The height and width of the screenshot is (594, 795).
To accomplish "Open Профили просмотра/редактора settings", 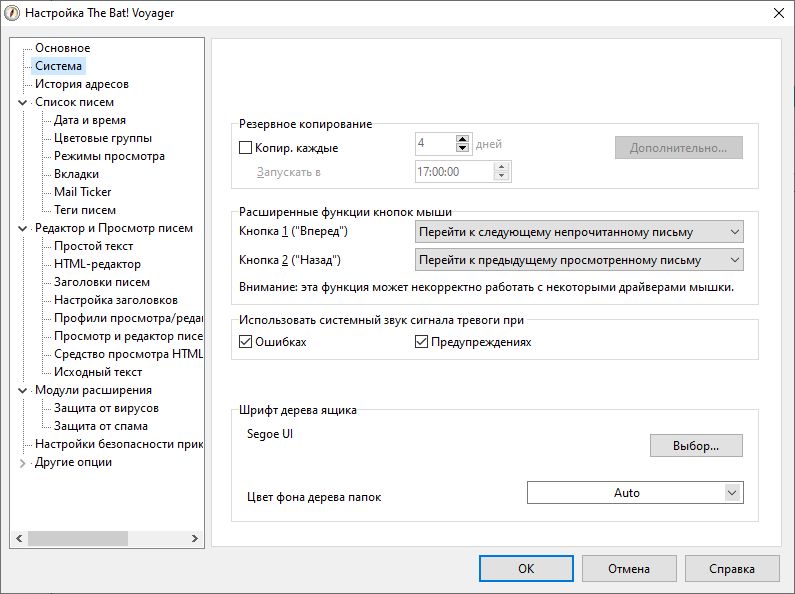I will point(128,318).
